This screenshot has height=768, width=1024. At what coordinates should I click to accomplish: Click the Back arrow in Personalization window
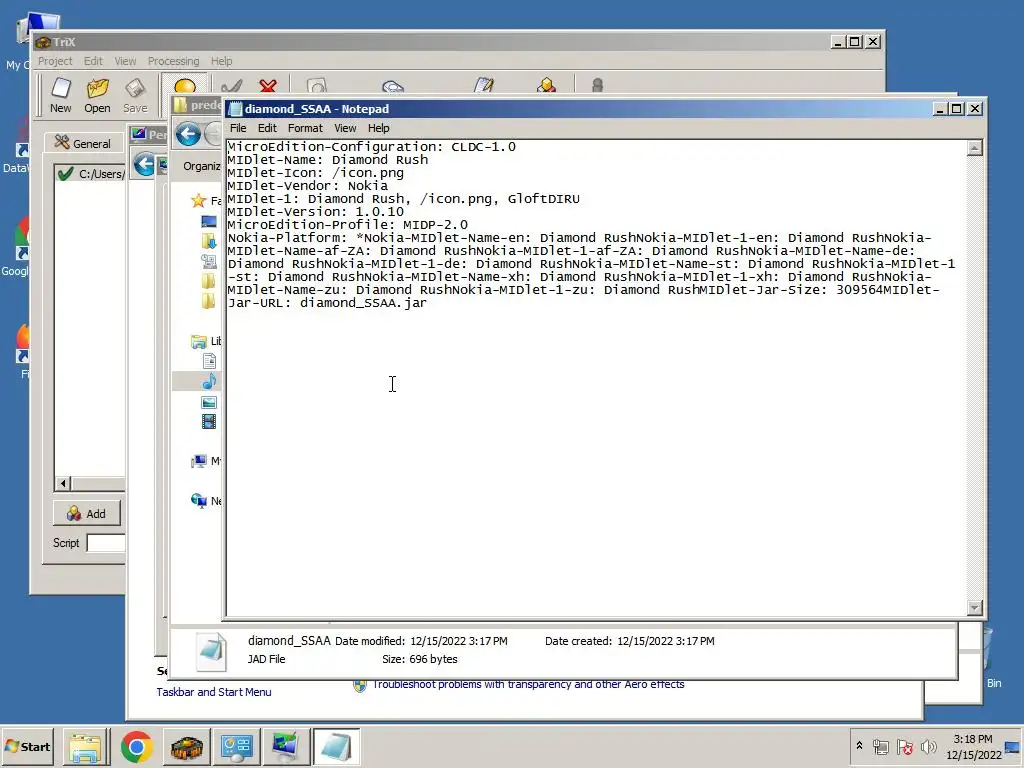[x=144, y=164]
